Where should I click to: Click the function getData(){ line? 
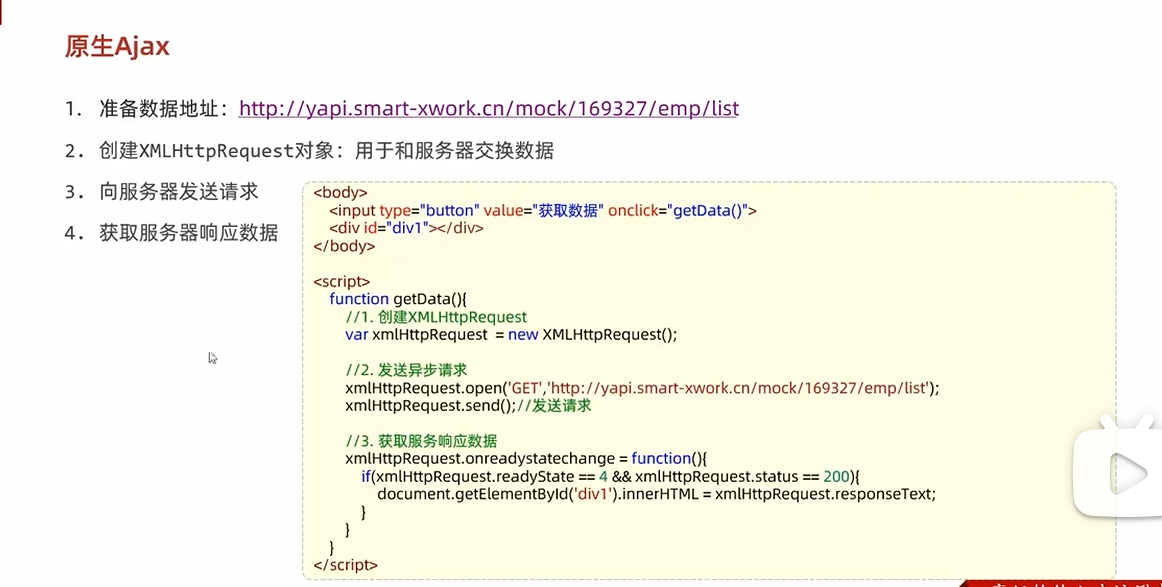[x=399, y=299]
